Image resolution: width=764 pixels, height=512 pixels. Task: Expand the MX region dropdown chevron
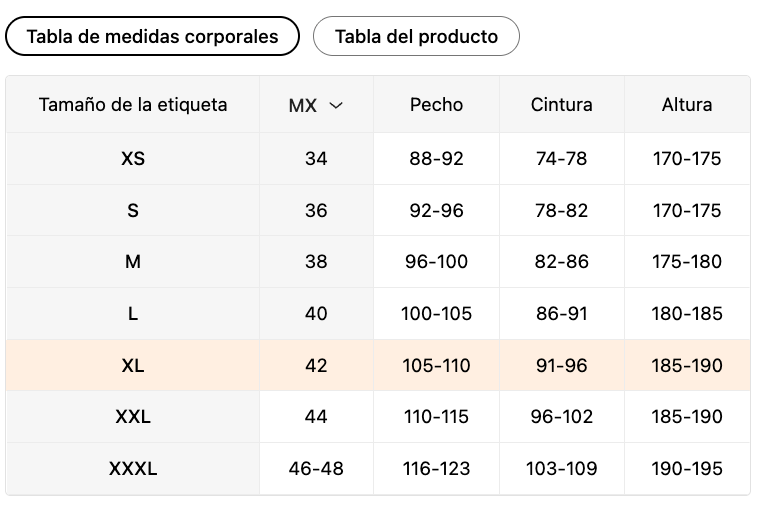pyautogui.click(x=336, y=105)
